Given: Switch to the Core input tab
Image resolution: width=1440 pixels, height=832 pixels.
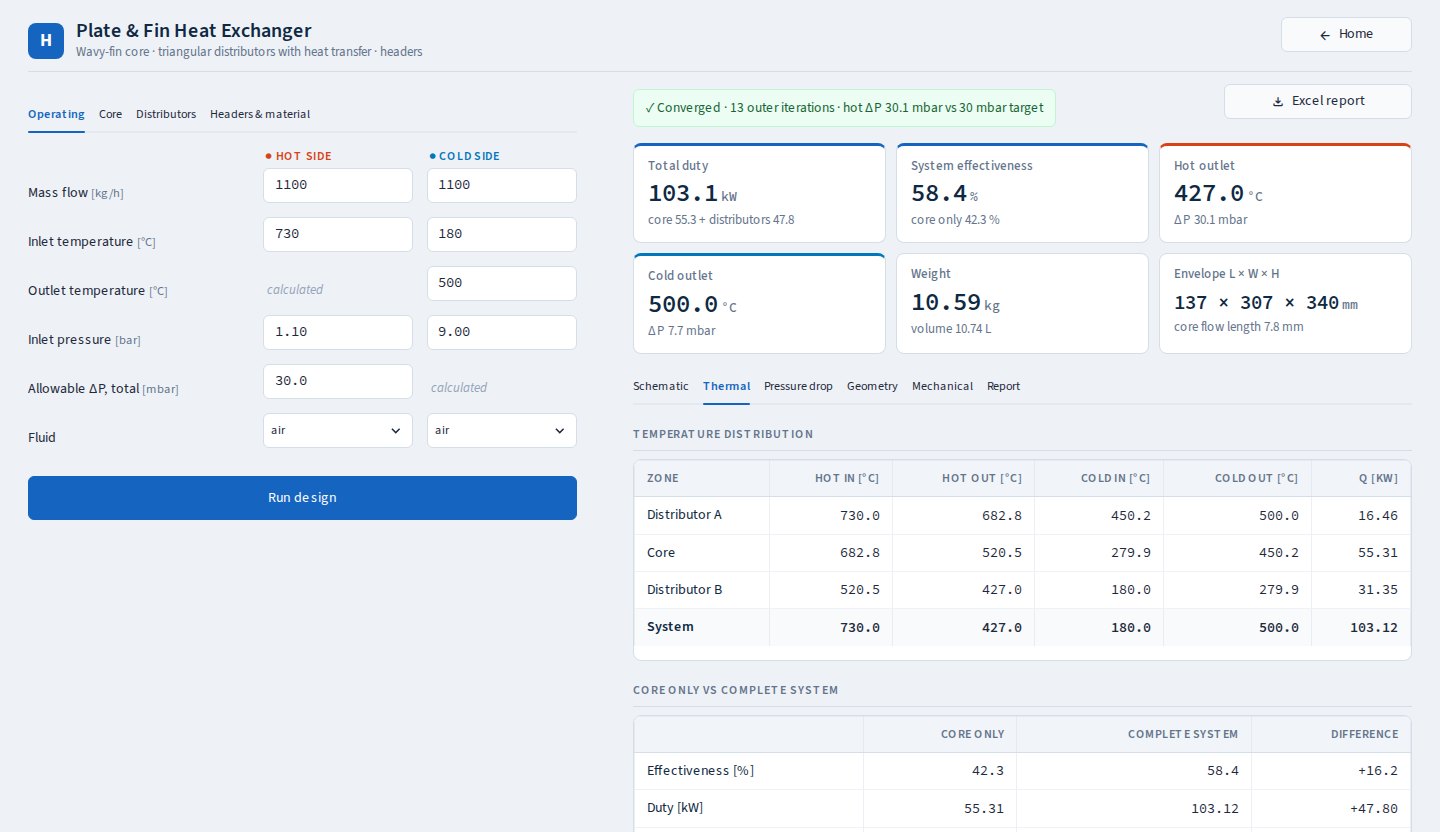Looking at the screenshot, I should 110,114.
